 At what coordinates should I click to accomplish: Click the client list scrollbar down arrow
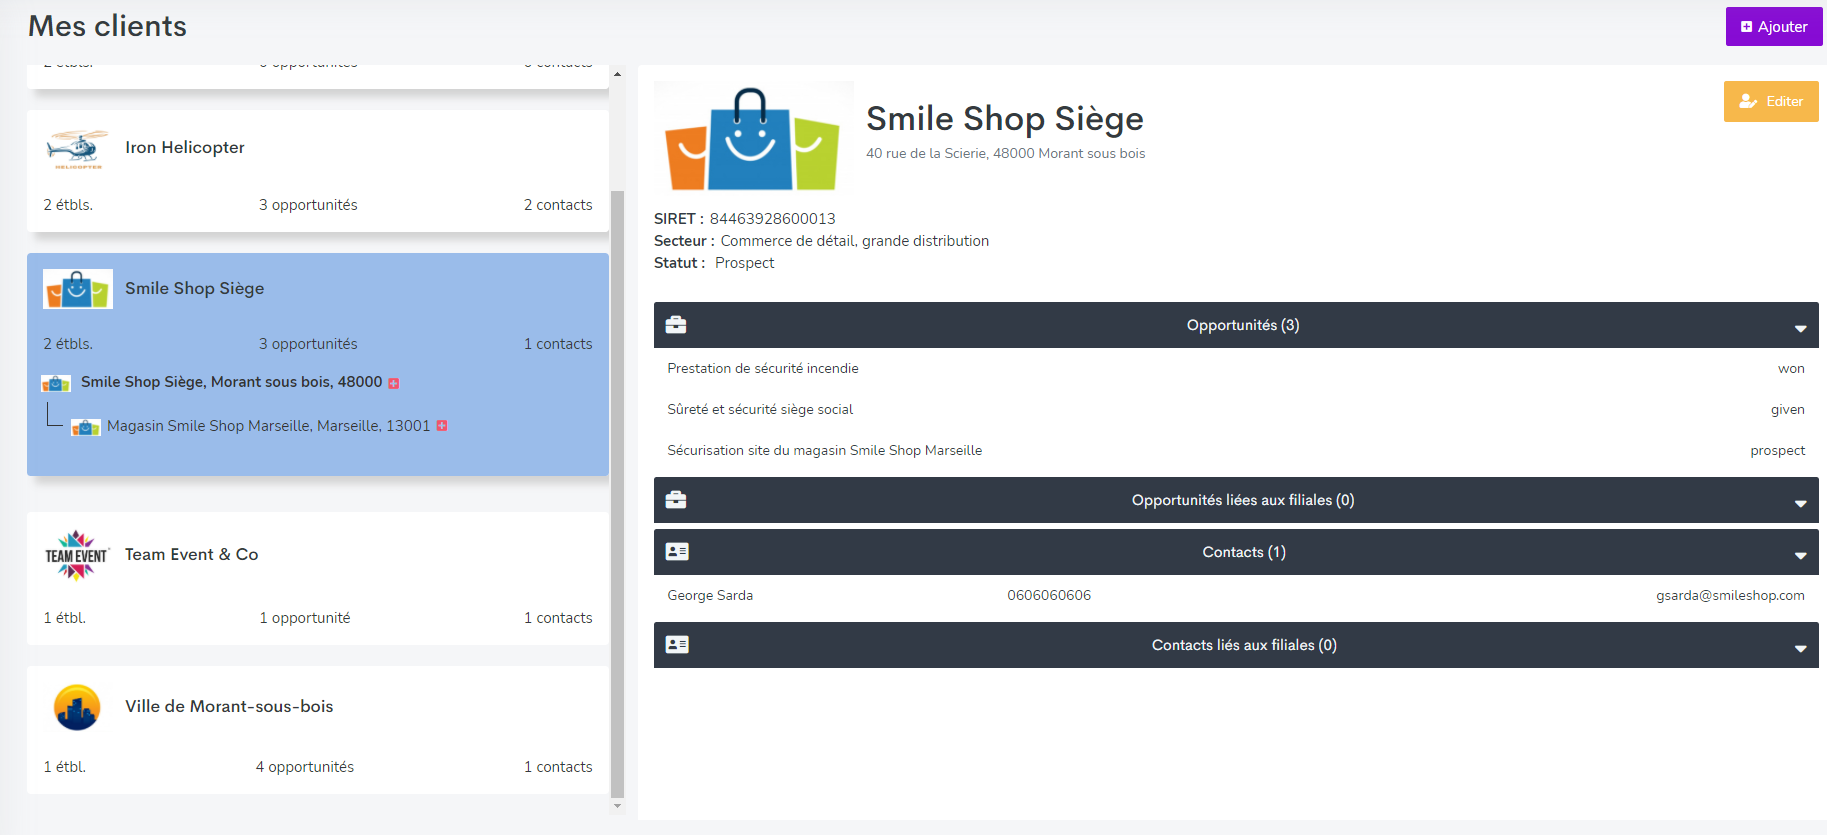point(617,805)
